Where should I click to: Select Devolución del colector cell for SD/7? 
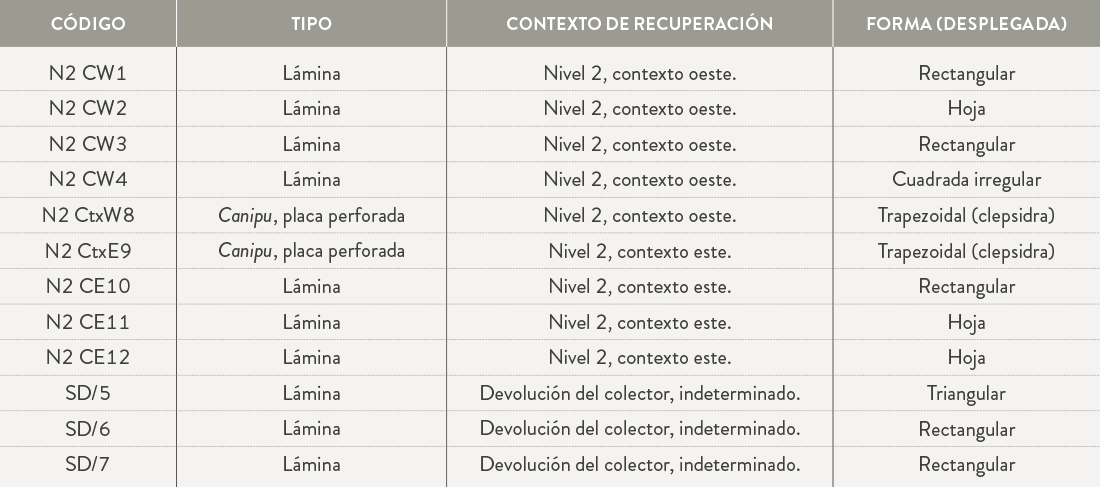pyautogui.click(x=639, y=465)
